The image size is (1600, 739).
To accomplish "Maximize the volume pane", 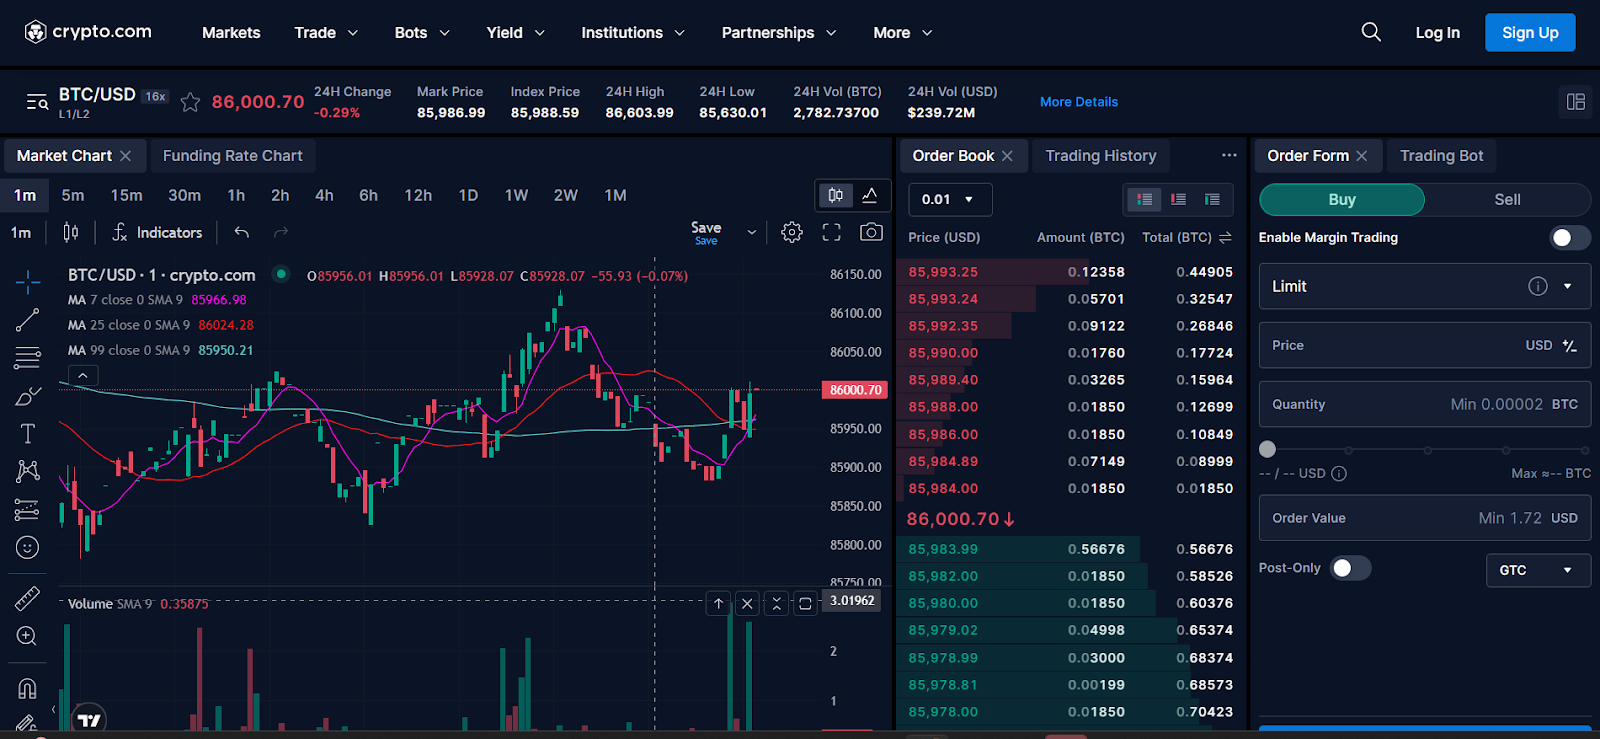I will click(805, 604).
